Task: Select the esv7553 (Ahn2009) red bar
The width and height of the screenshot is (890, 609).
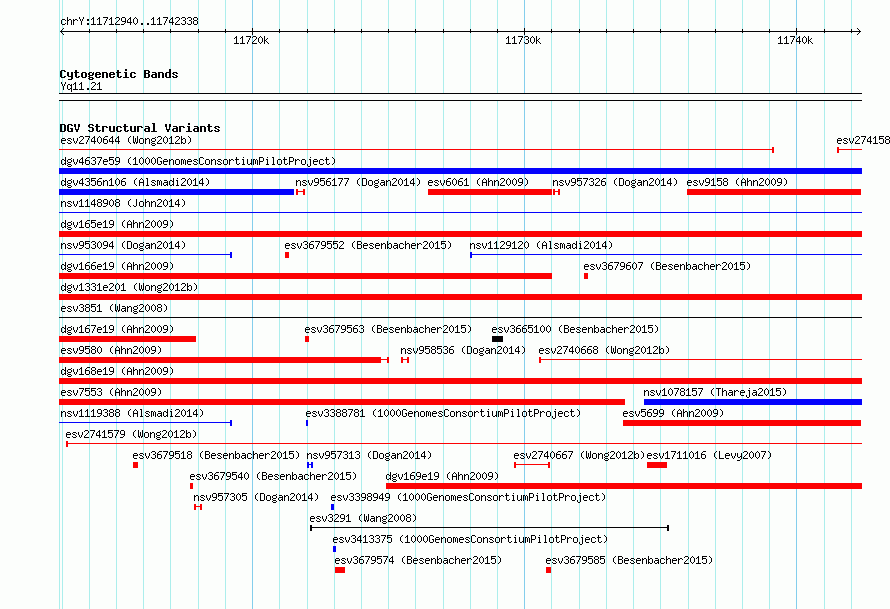Action: click(342, 402)
